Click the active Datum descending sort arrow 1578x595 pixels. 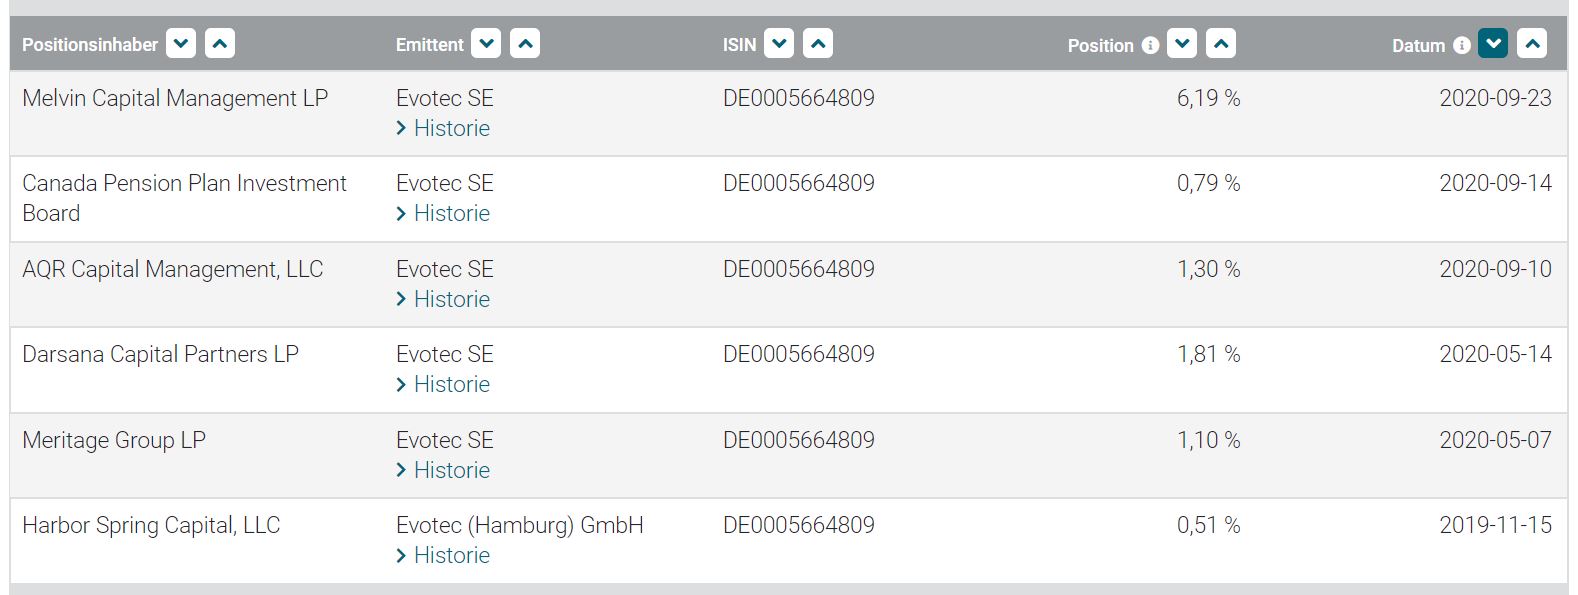tap(1493, 44)
